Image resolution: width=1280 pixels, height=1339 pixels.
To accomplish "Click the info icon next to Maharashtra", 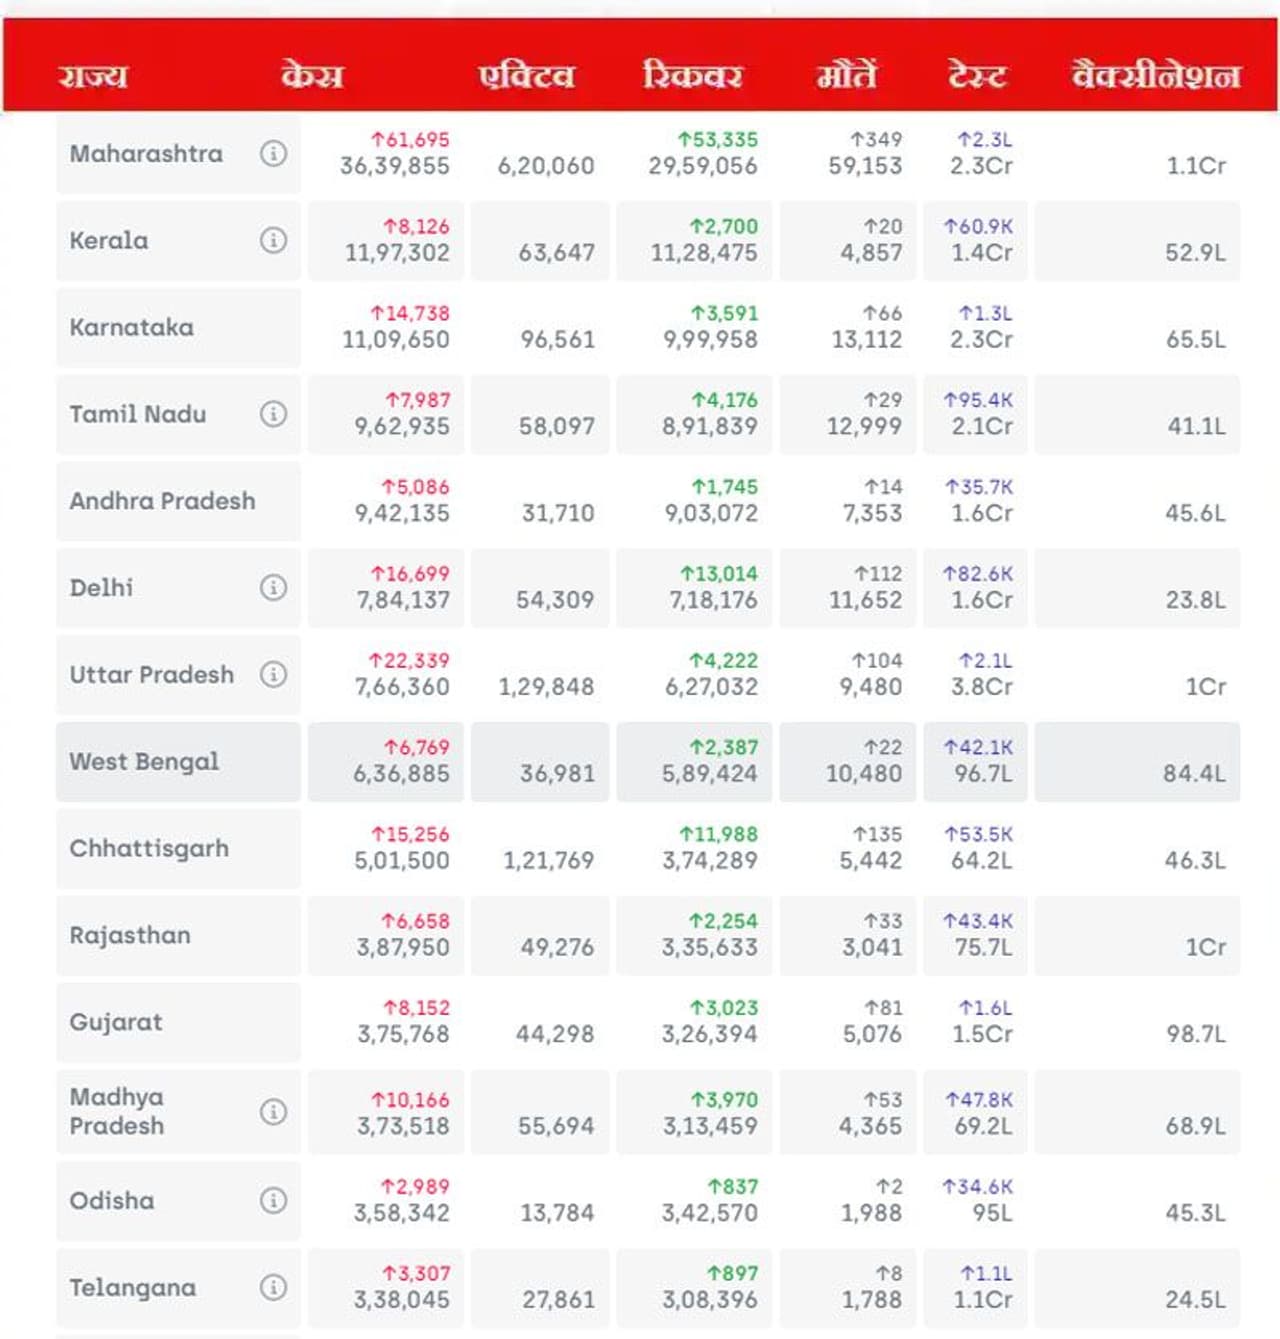I will (273, 153).
